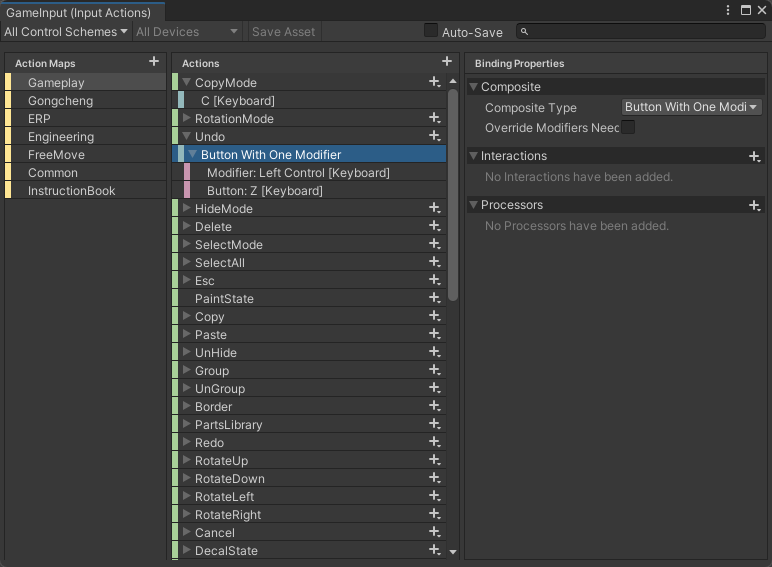Select the Engineering action map
Screen dimensions: 772x567
tap(61, 137)
